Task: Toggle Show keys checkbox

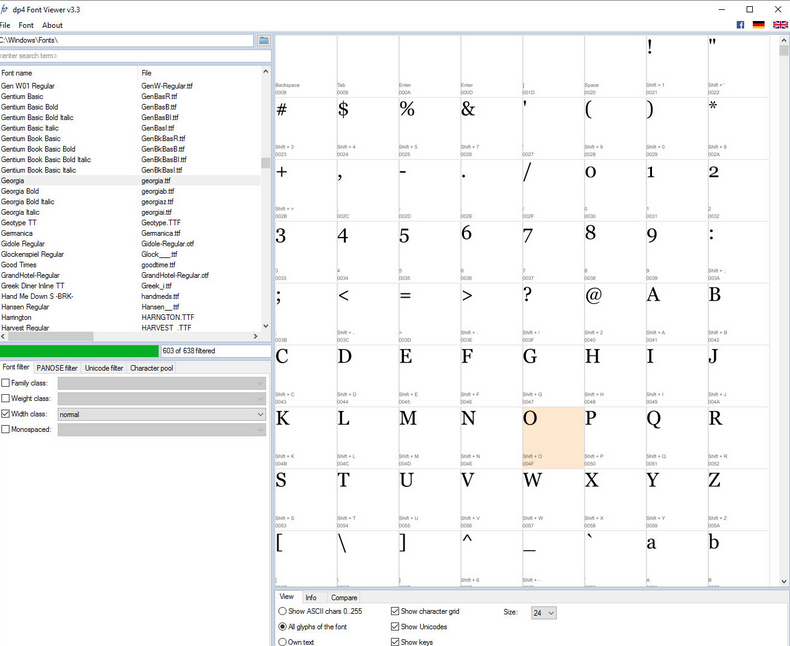Action: click(395, 642)
